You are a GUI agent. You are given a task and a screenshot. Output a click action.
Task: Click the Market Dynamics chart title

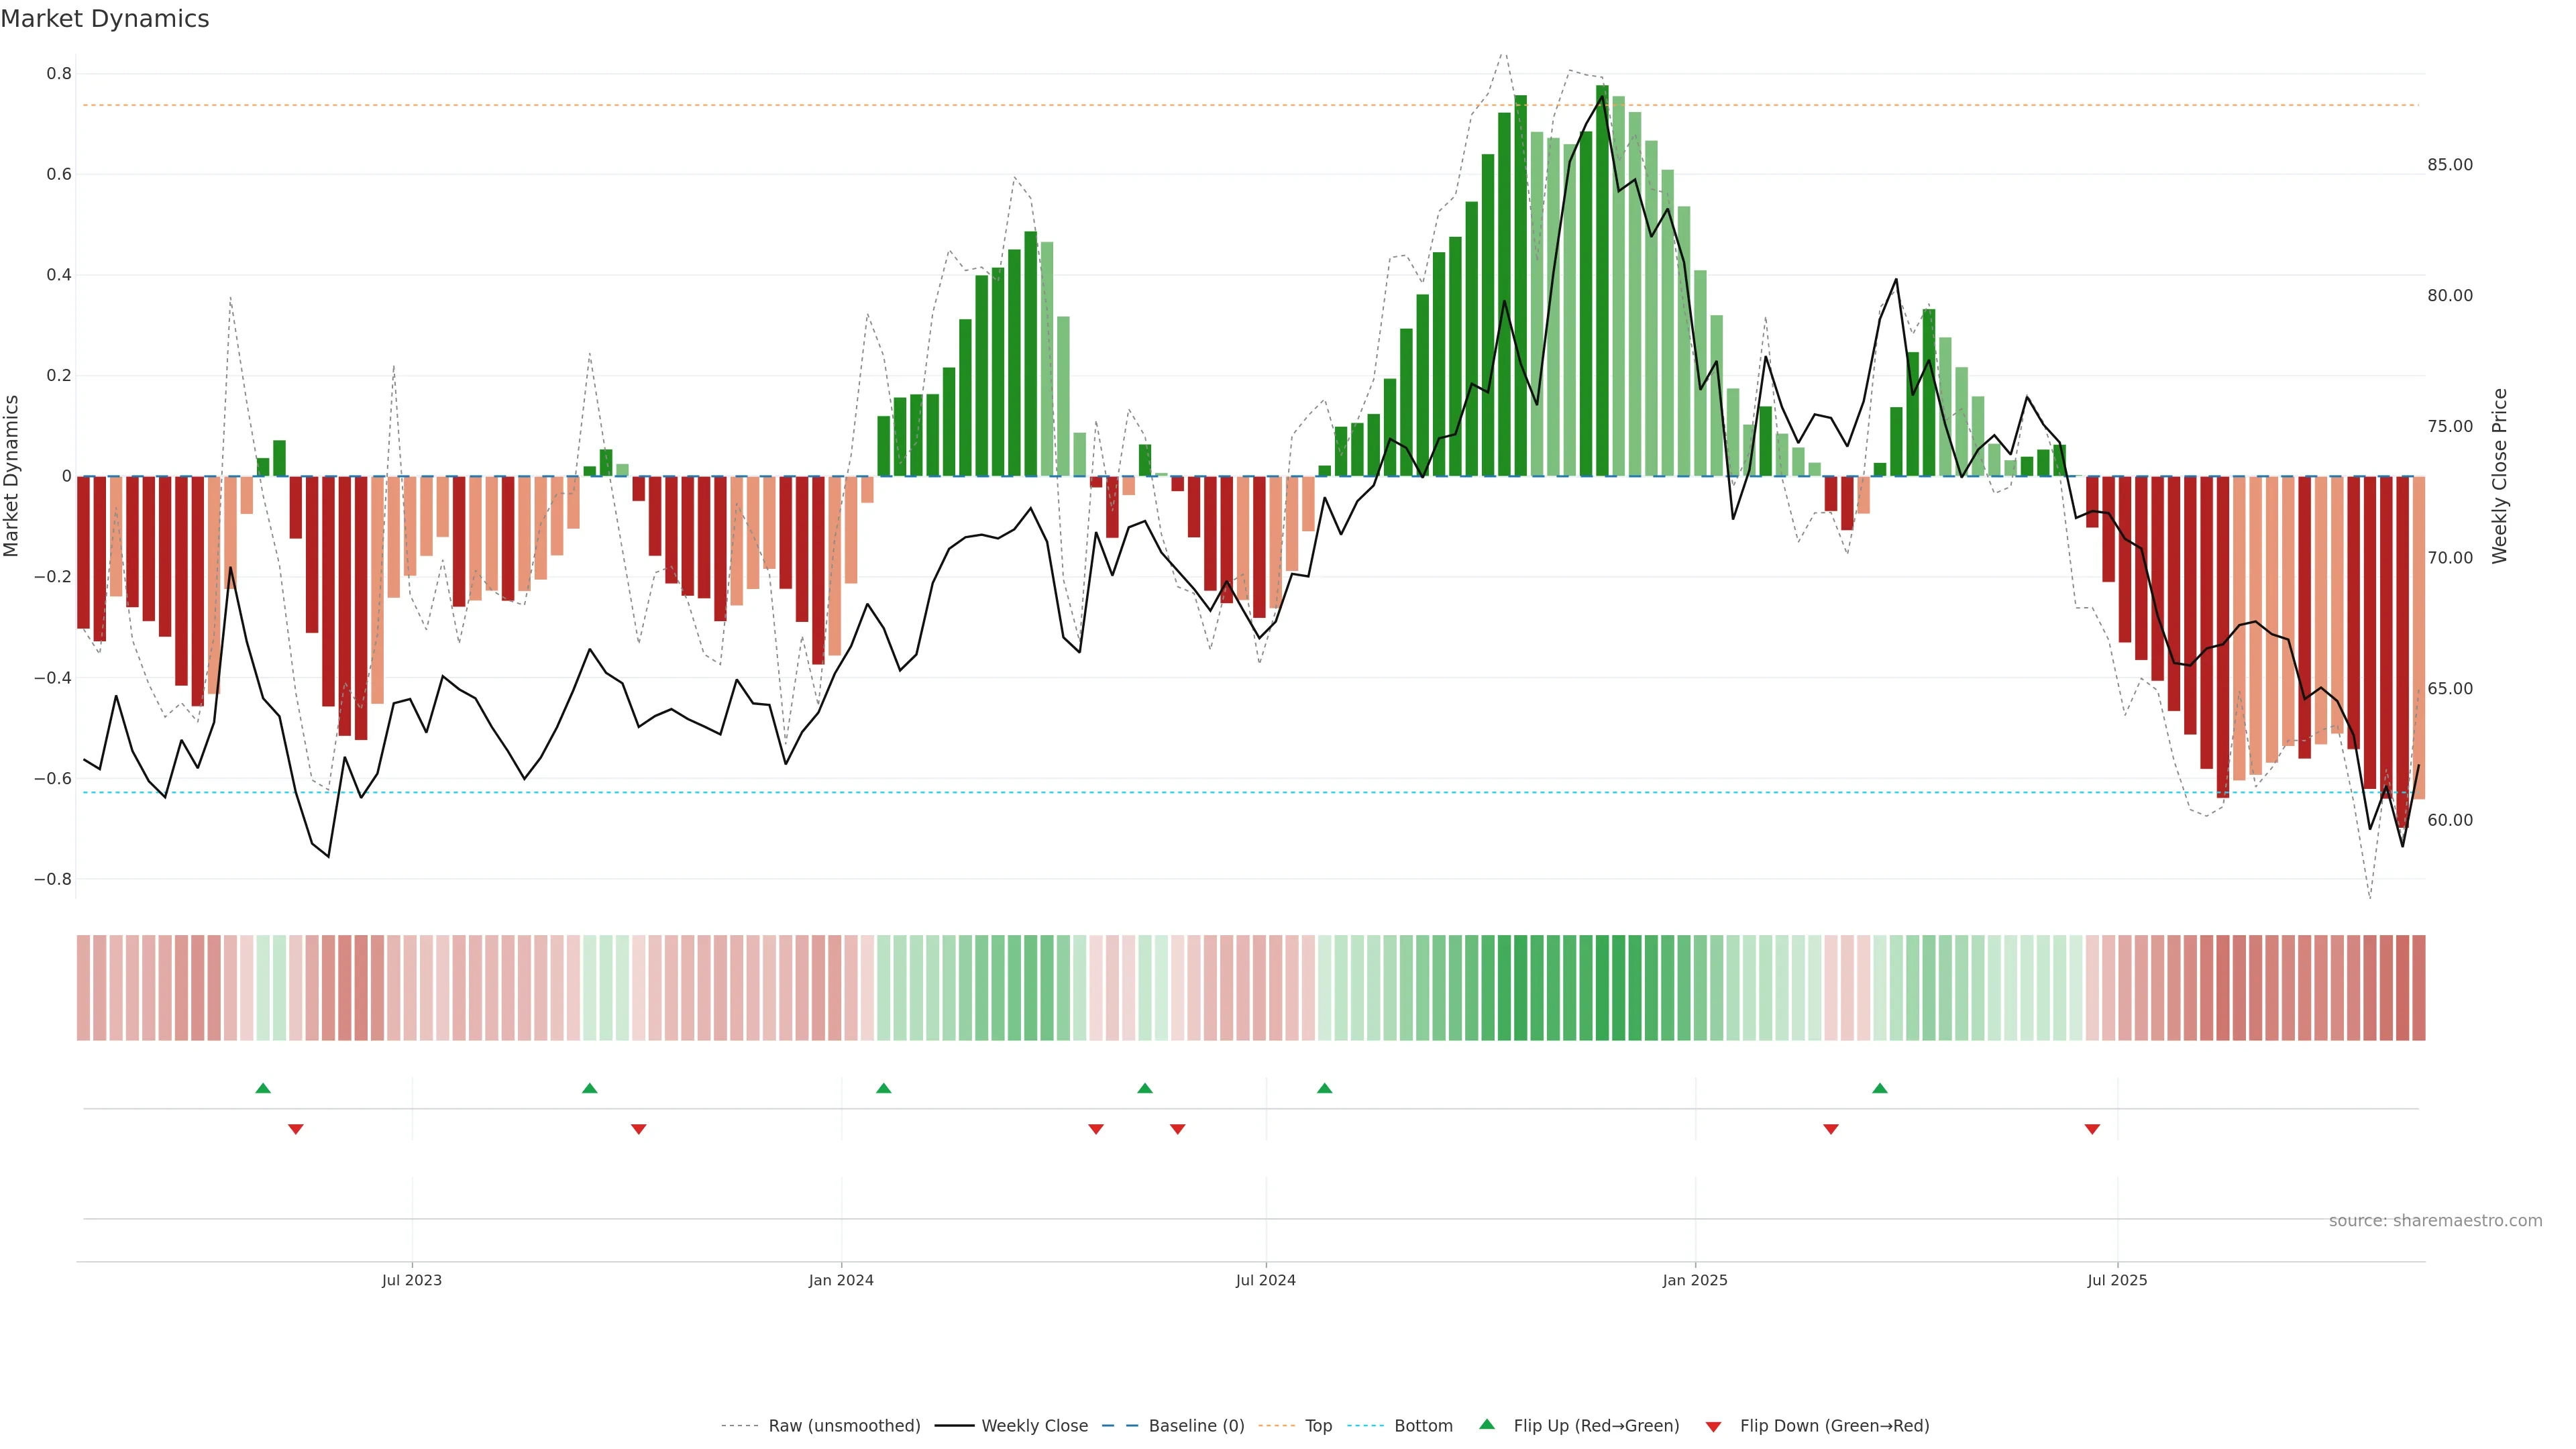pyautogui.click(x=105, y=19)
